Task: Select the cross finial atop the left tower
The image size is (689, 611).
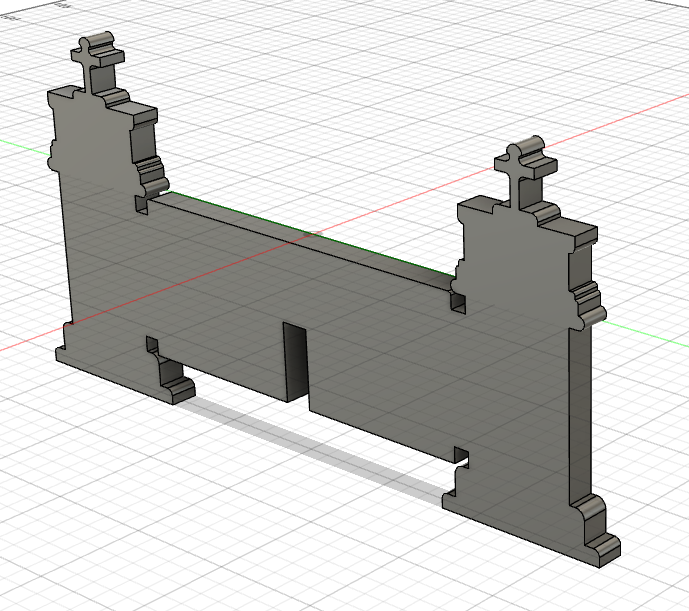Action: coord(98,61)
